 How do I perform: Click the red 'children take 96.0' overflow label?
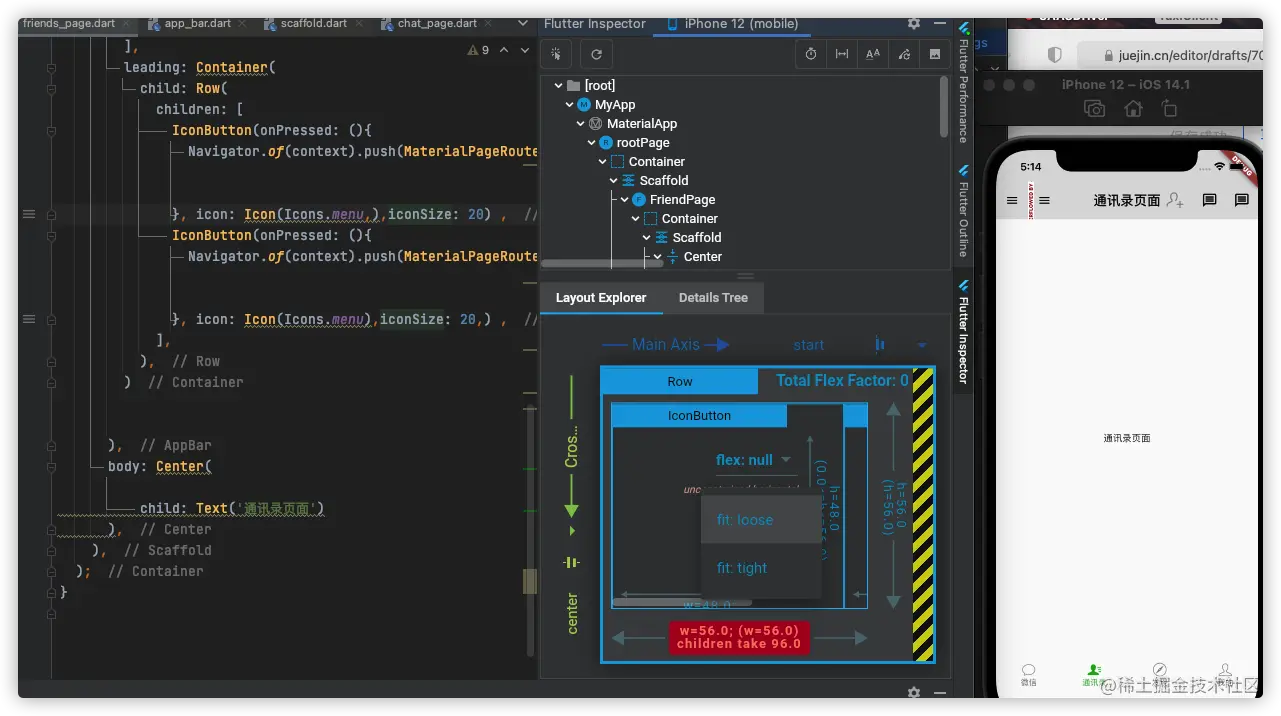[x=739, y=637]
